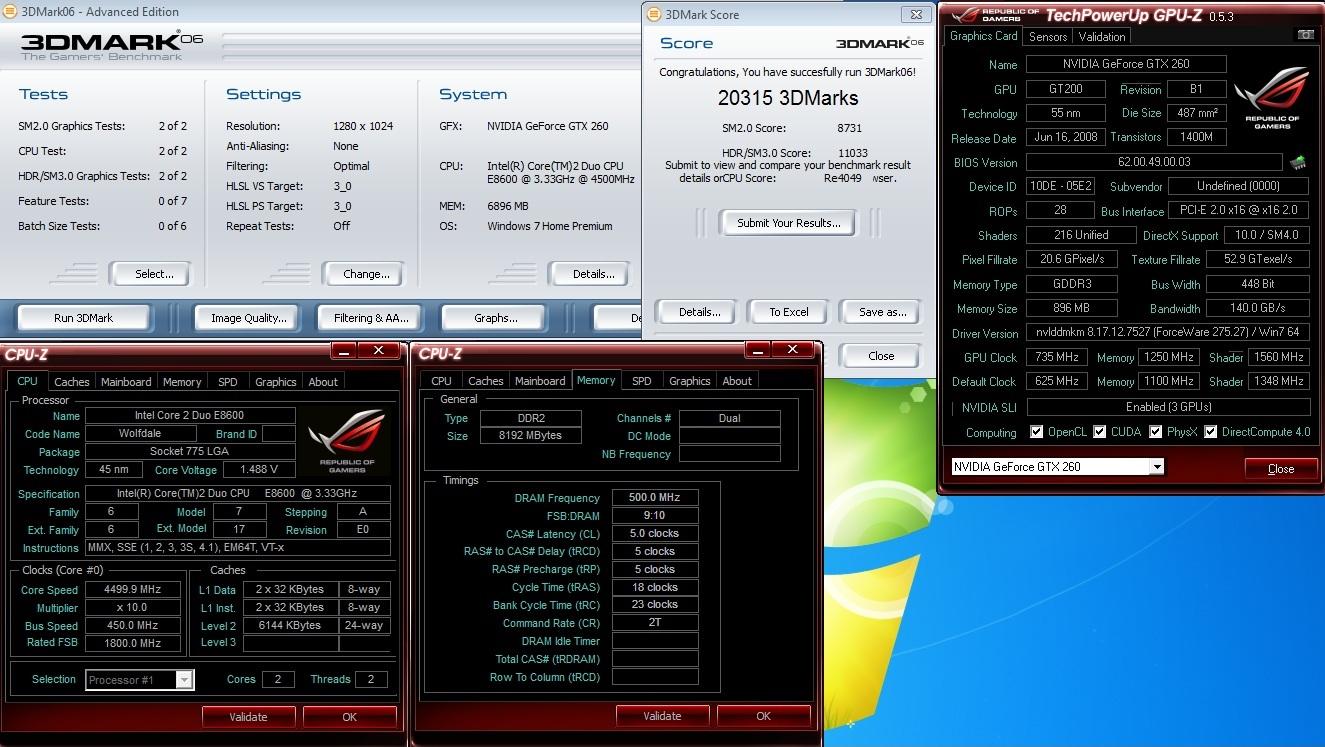Export score with To Excel button

click(788, 312)
